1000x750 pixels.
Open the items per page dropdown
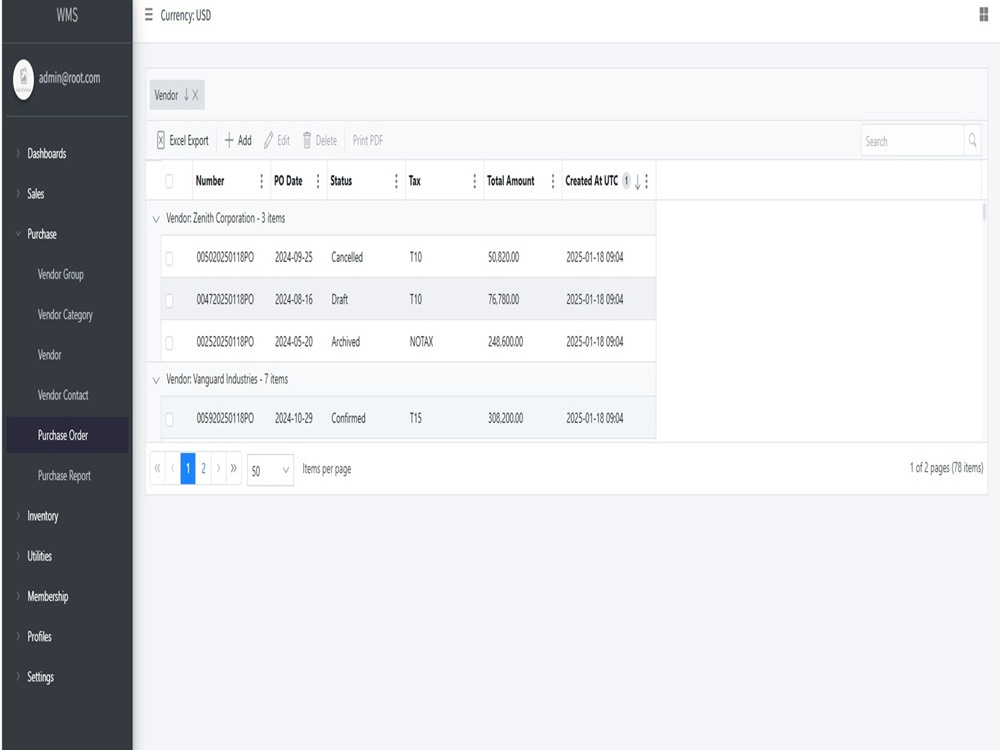[x=270, y=470]
